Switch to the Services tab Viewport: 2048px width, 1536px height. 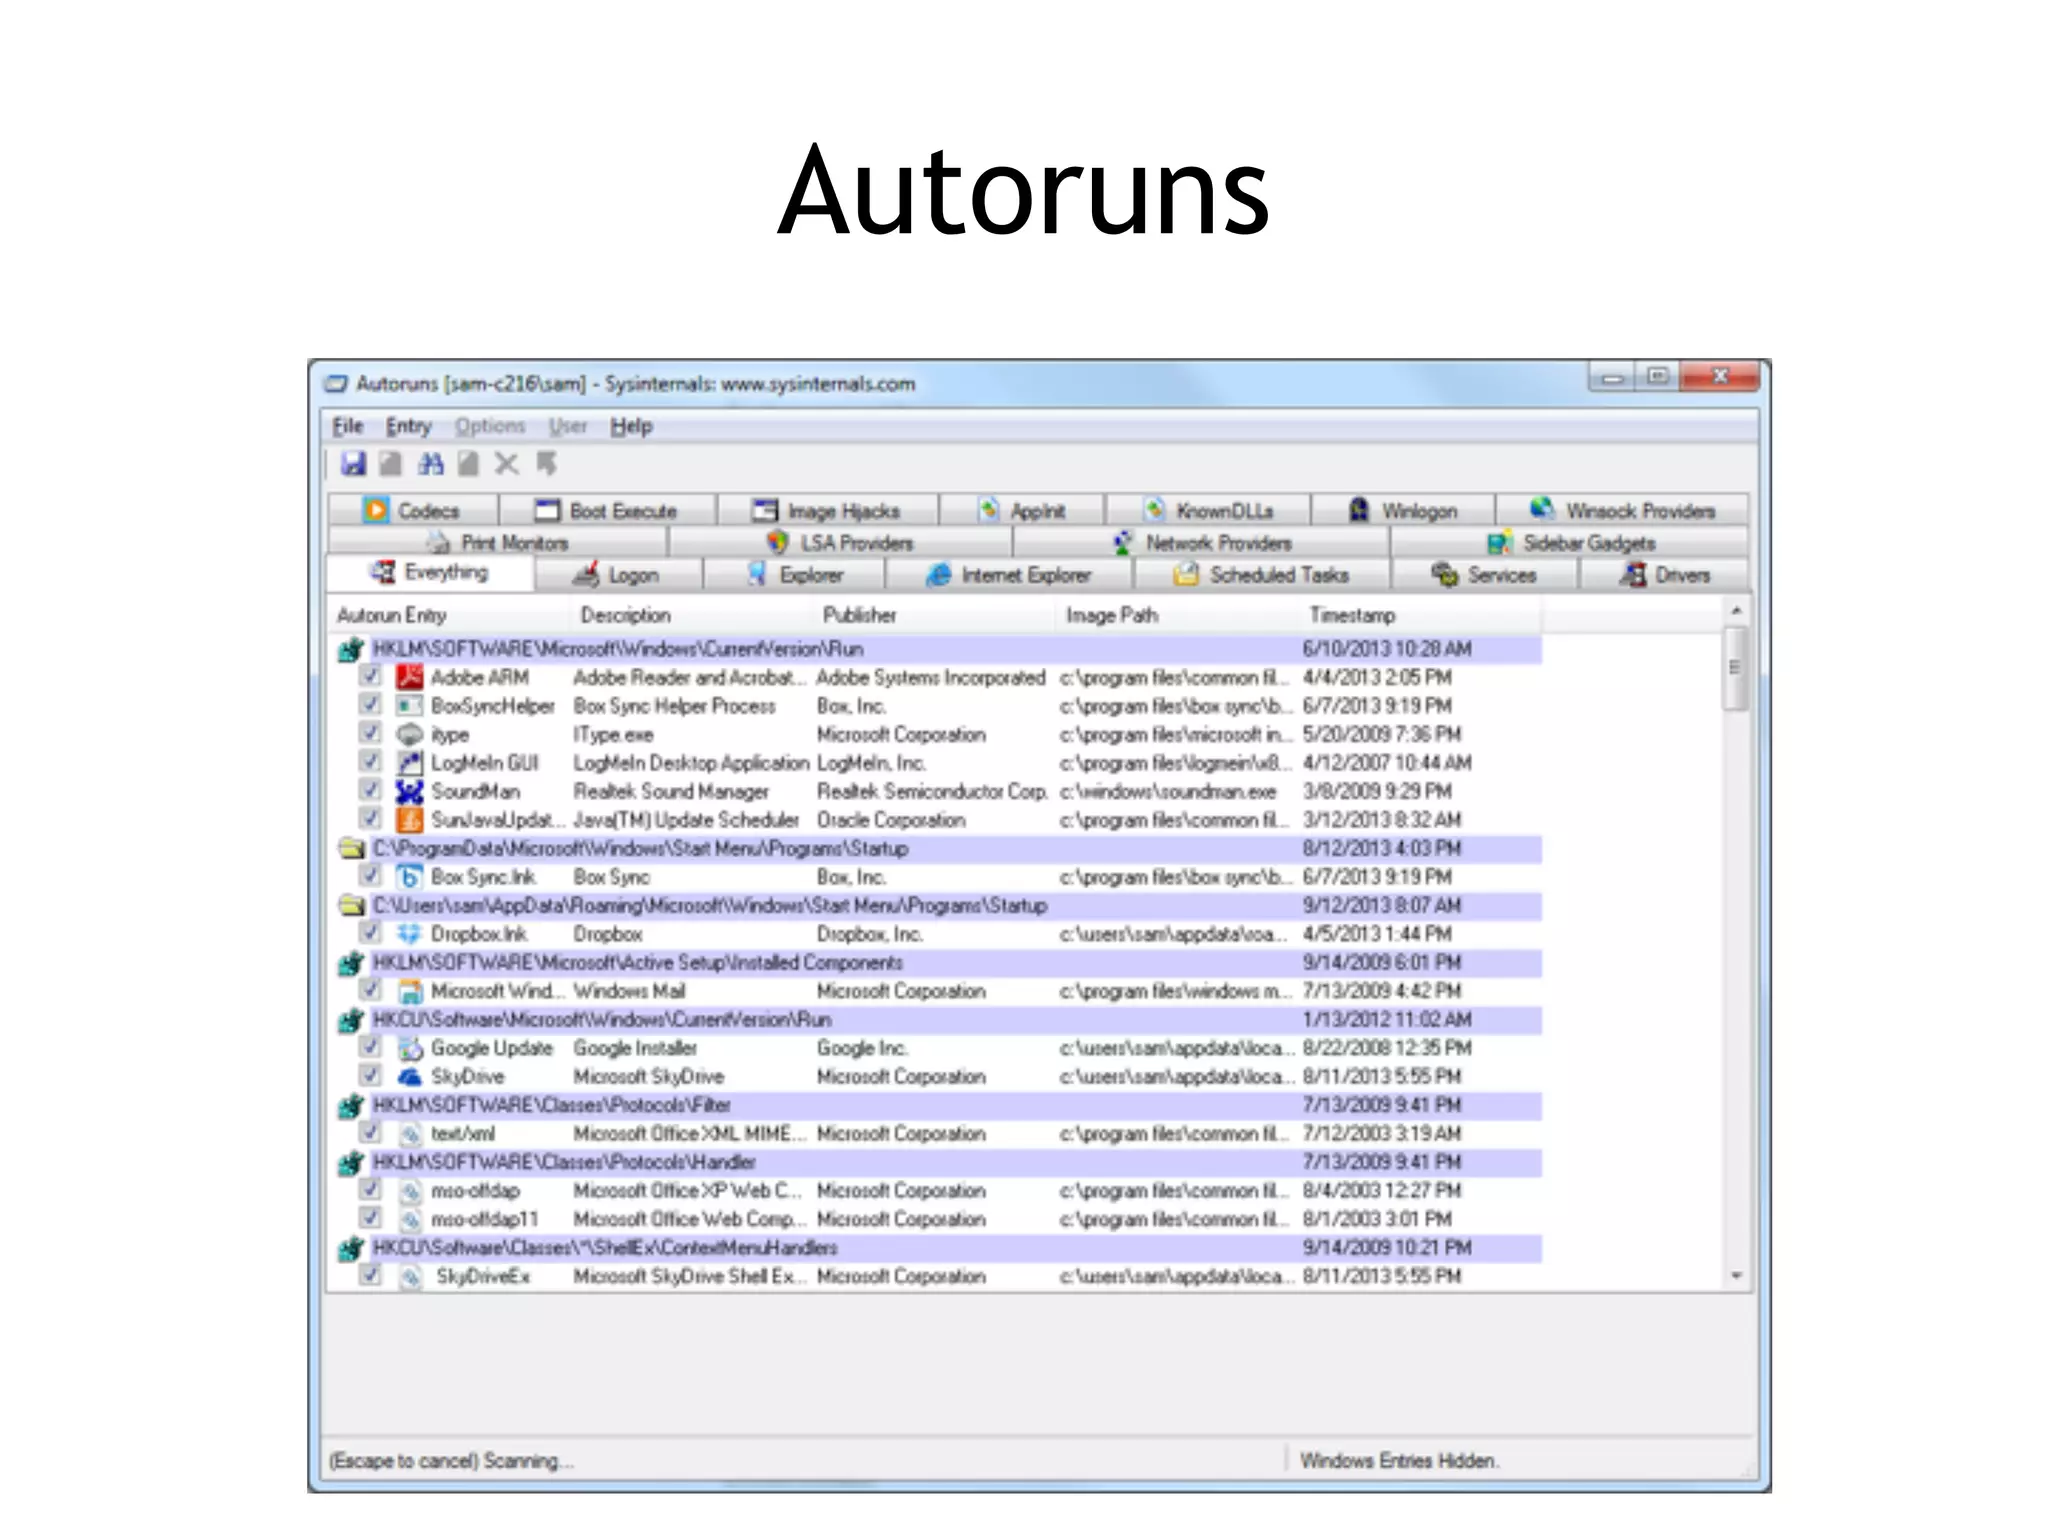point(1484,575)
